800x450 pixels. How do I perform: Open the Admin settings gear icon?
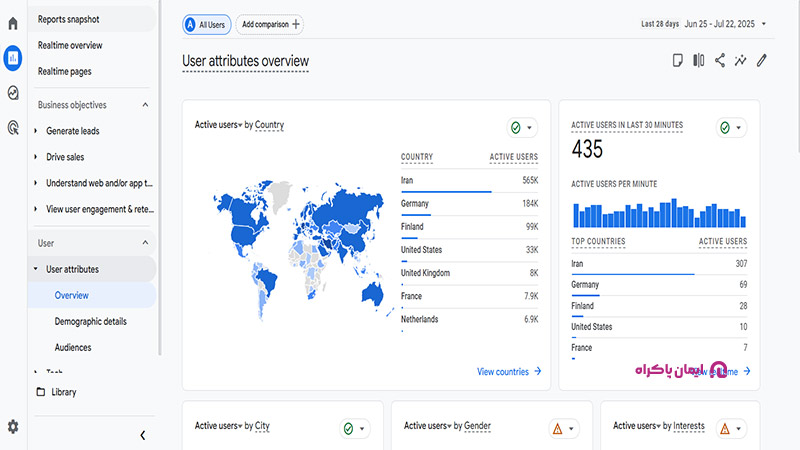(13, 427)
